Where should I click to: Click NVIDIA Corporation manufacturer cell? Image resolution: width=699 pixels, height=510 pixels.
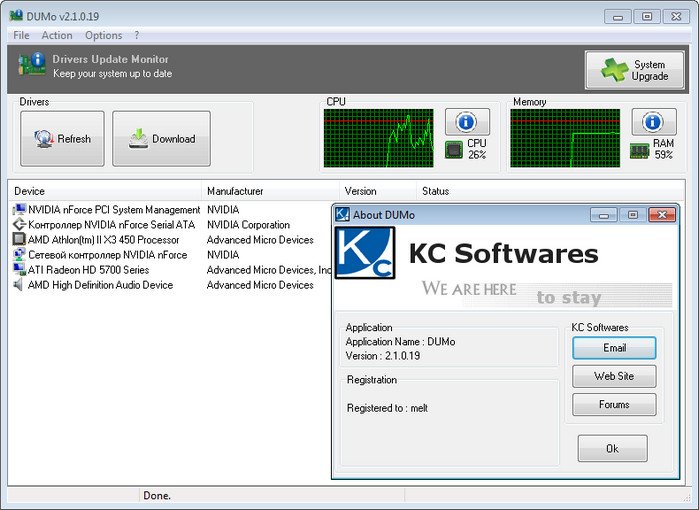(248, 225)
